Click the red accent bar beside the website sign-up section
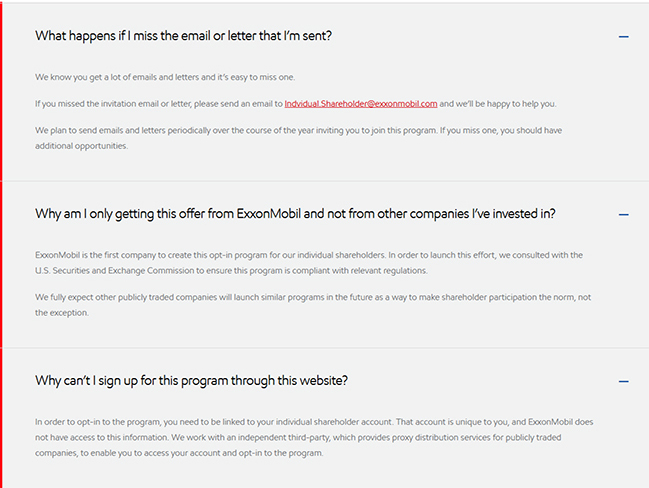Screen dimensions: 649x488 (x=2, y=418)
